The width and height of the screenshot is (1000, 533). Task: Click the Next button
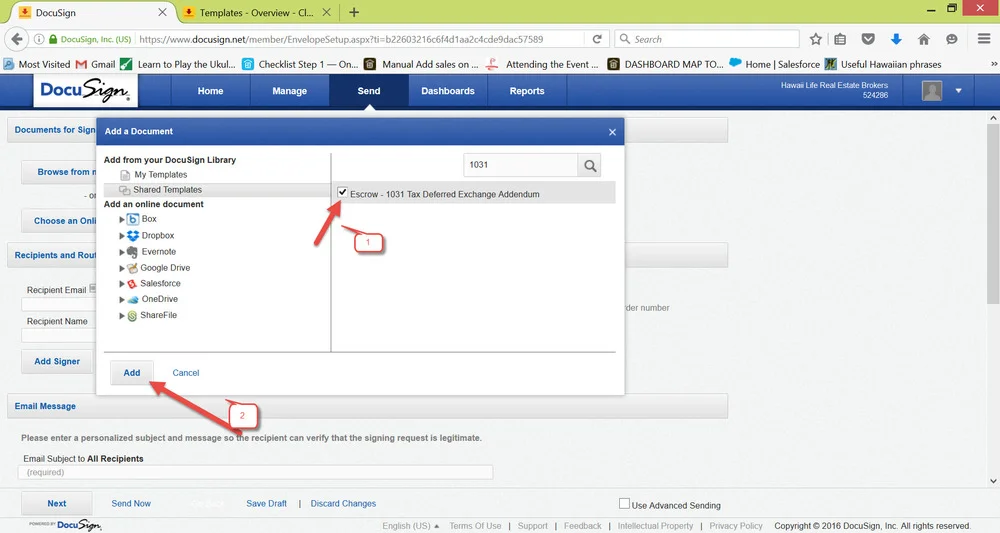(57, 504)
